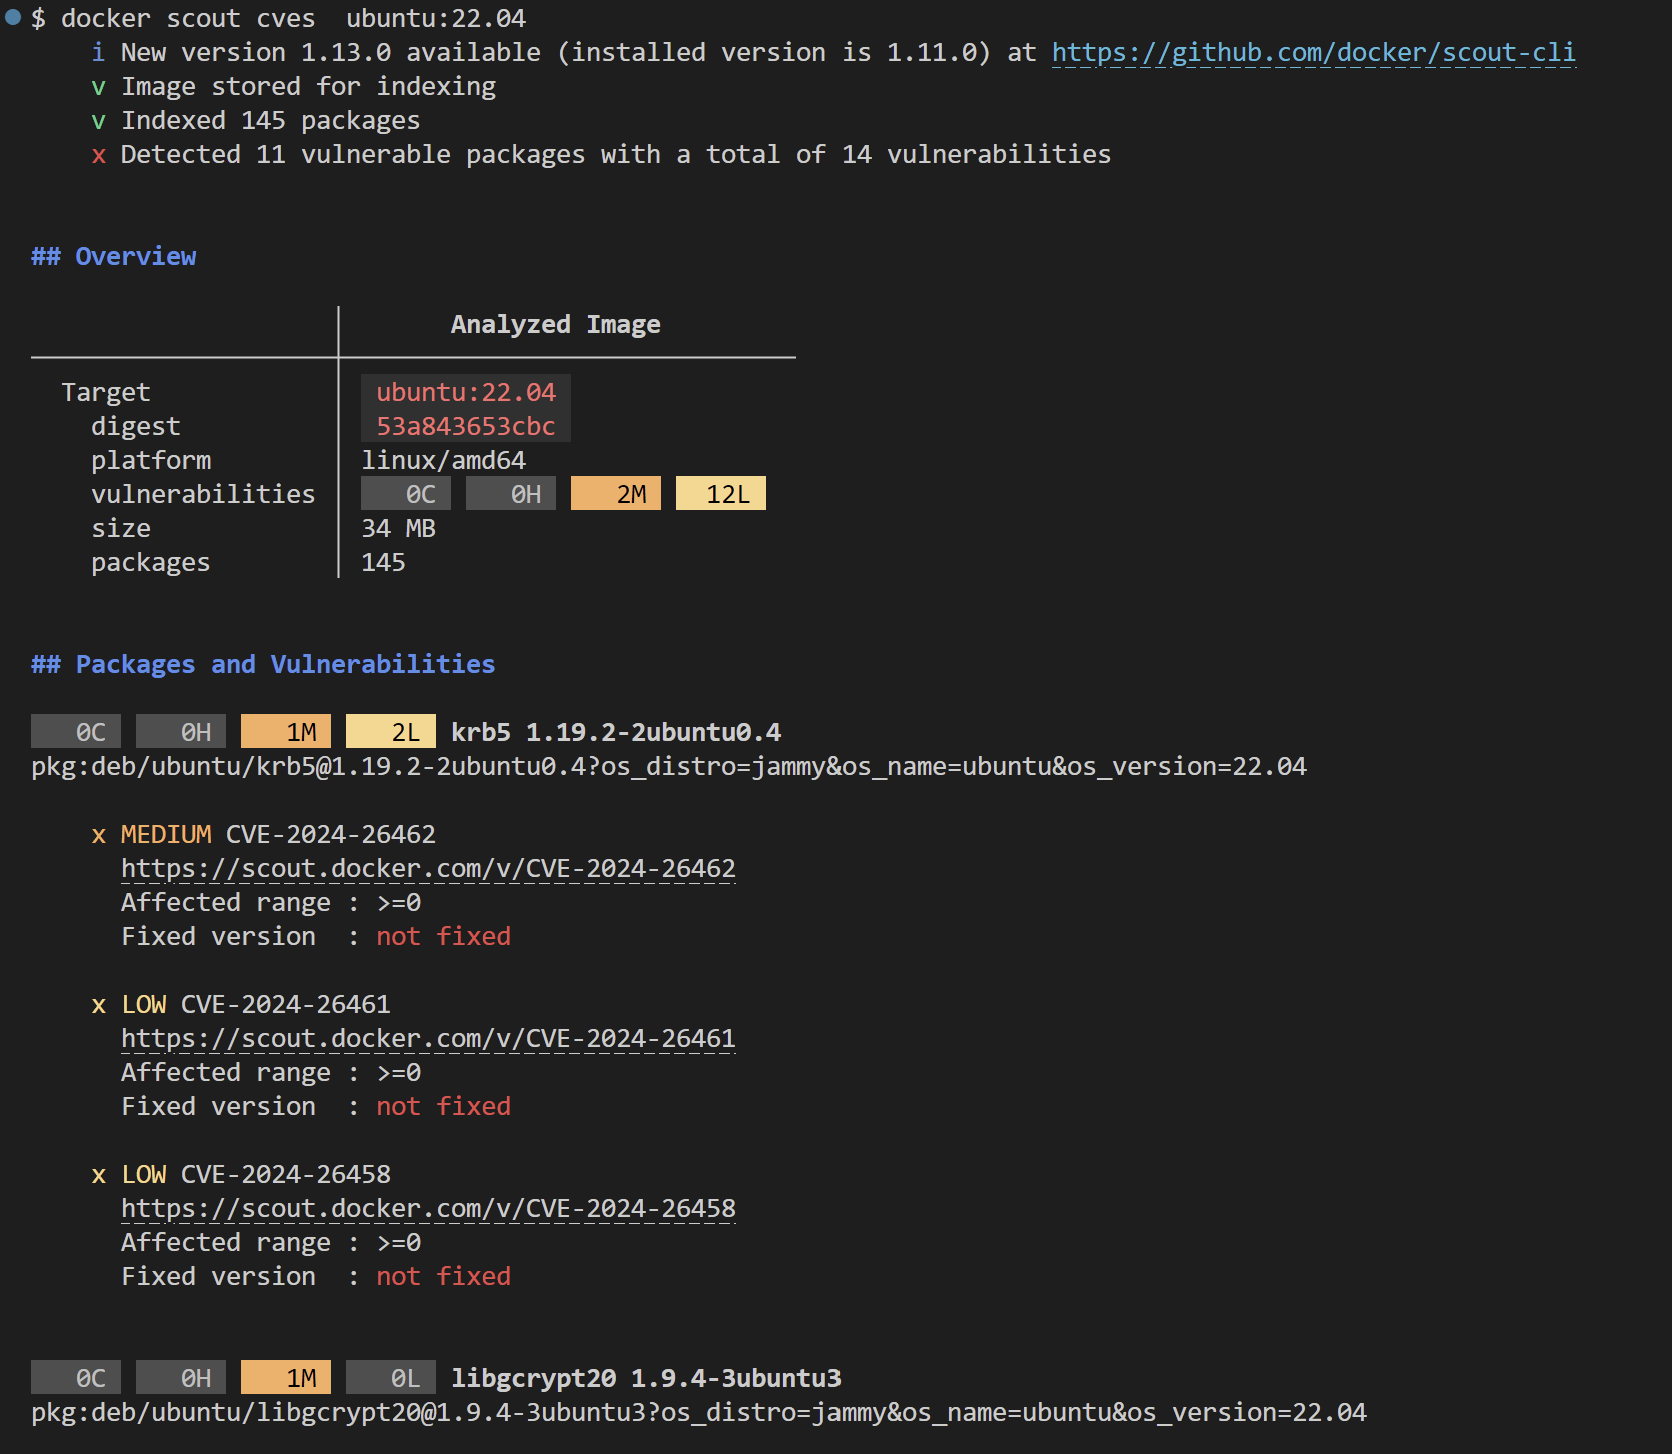
Task: Click the 'LOW CVE-2024-26461' entry title
Action: tap(256, 1004)
